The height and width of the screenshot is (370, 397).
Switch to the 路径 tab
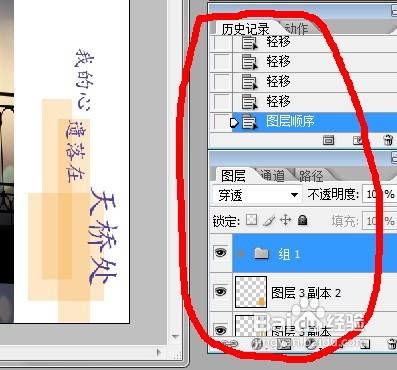coord(310,175)
